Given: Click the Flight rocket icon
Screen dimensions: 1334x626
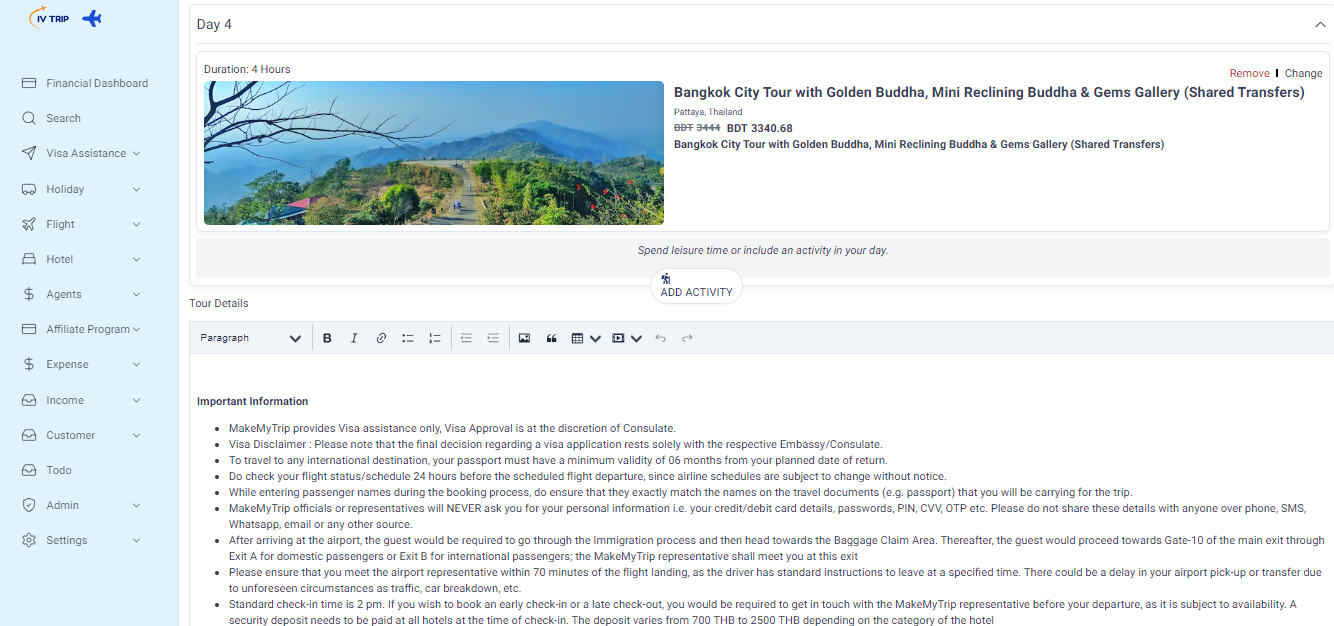Looking at the screenshot, I should click(29, 224).
